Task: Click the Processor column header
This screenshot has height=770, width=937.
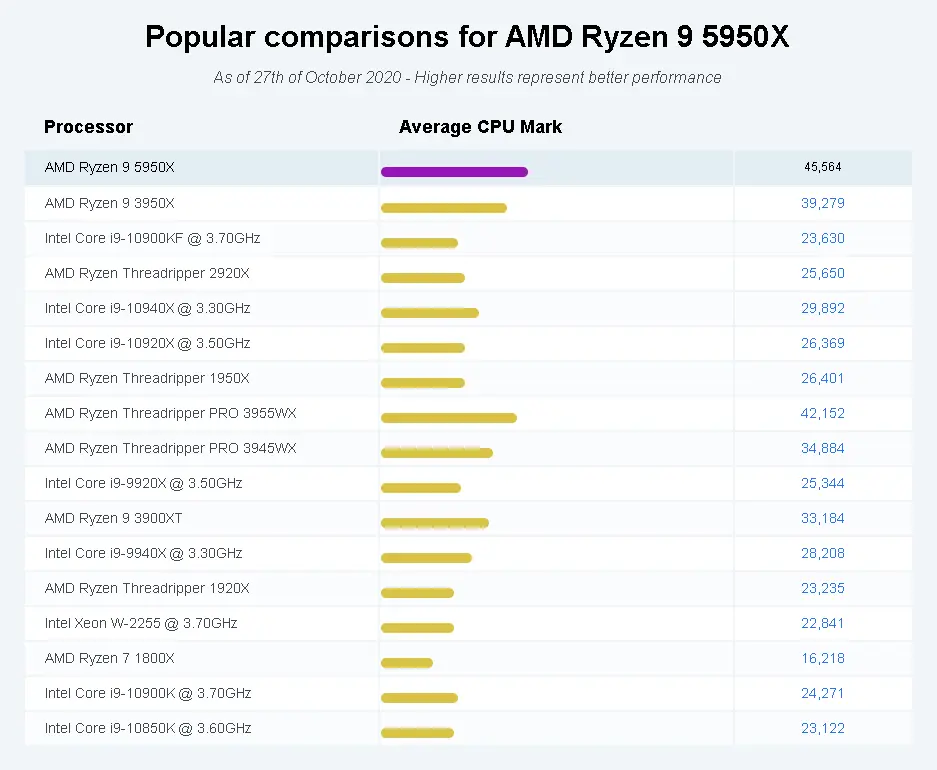Action: pos(88,127)
